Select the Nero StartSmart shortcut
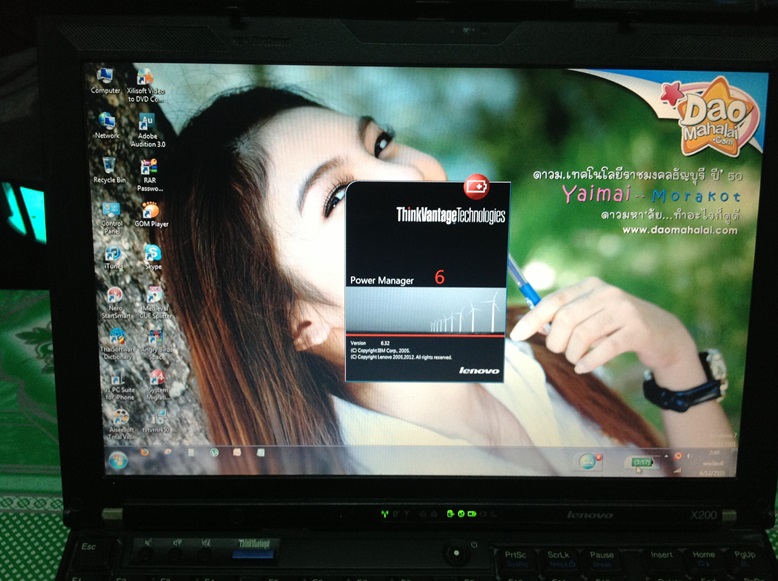The width and height of the screenshot is (778, 581). (116, 303)
